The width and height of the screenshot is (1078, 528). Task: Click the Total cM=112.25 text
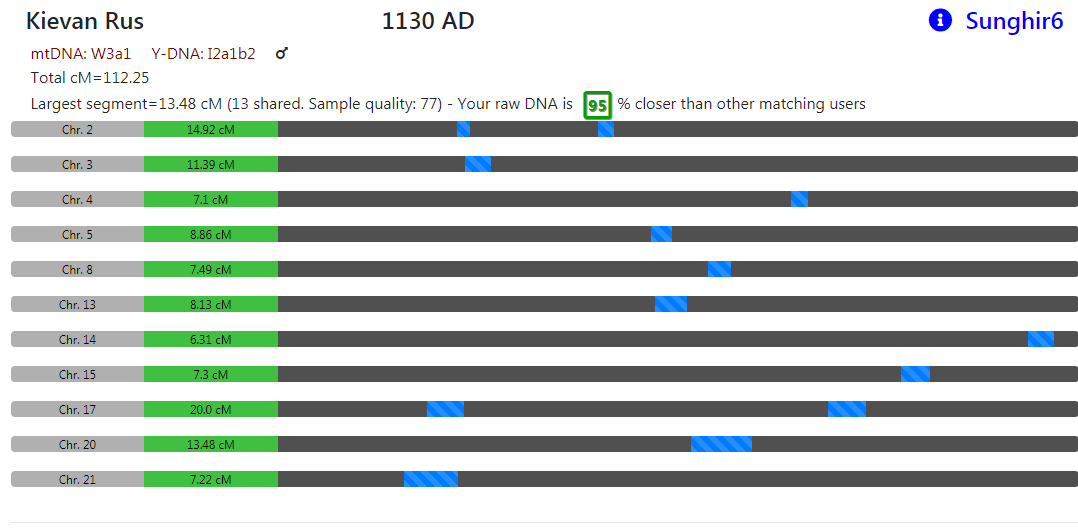tap(90, 78)
